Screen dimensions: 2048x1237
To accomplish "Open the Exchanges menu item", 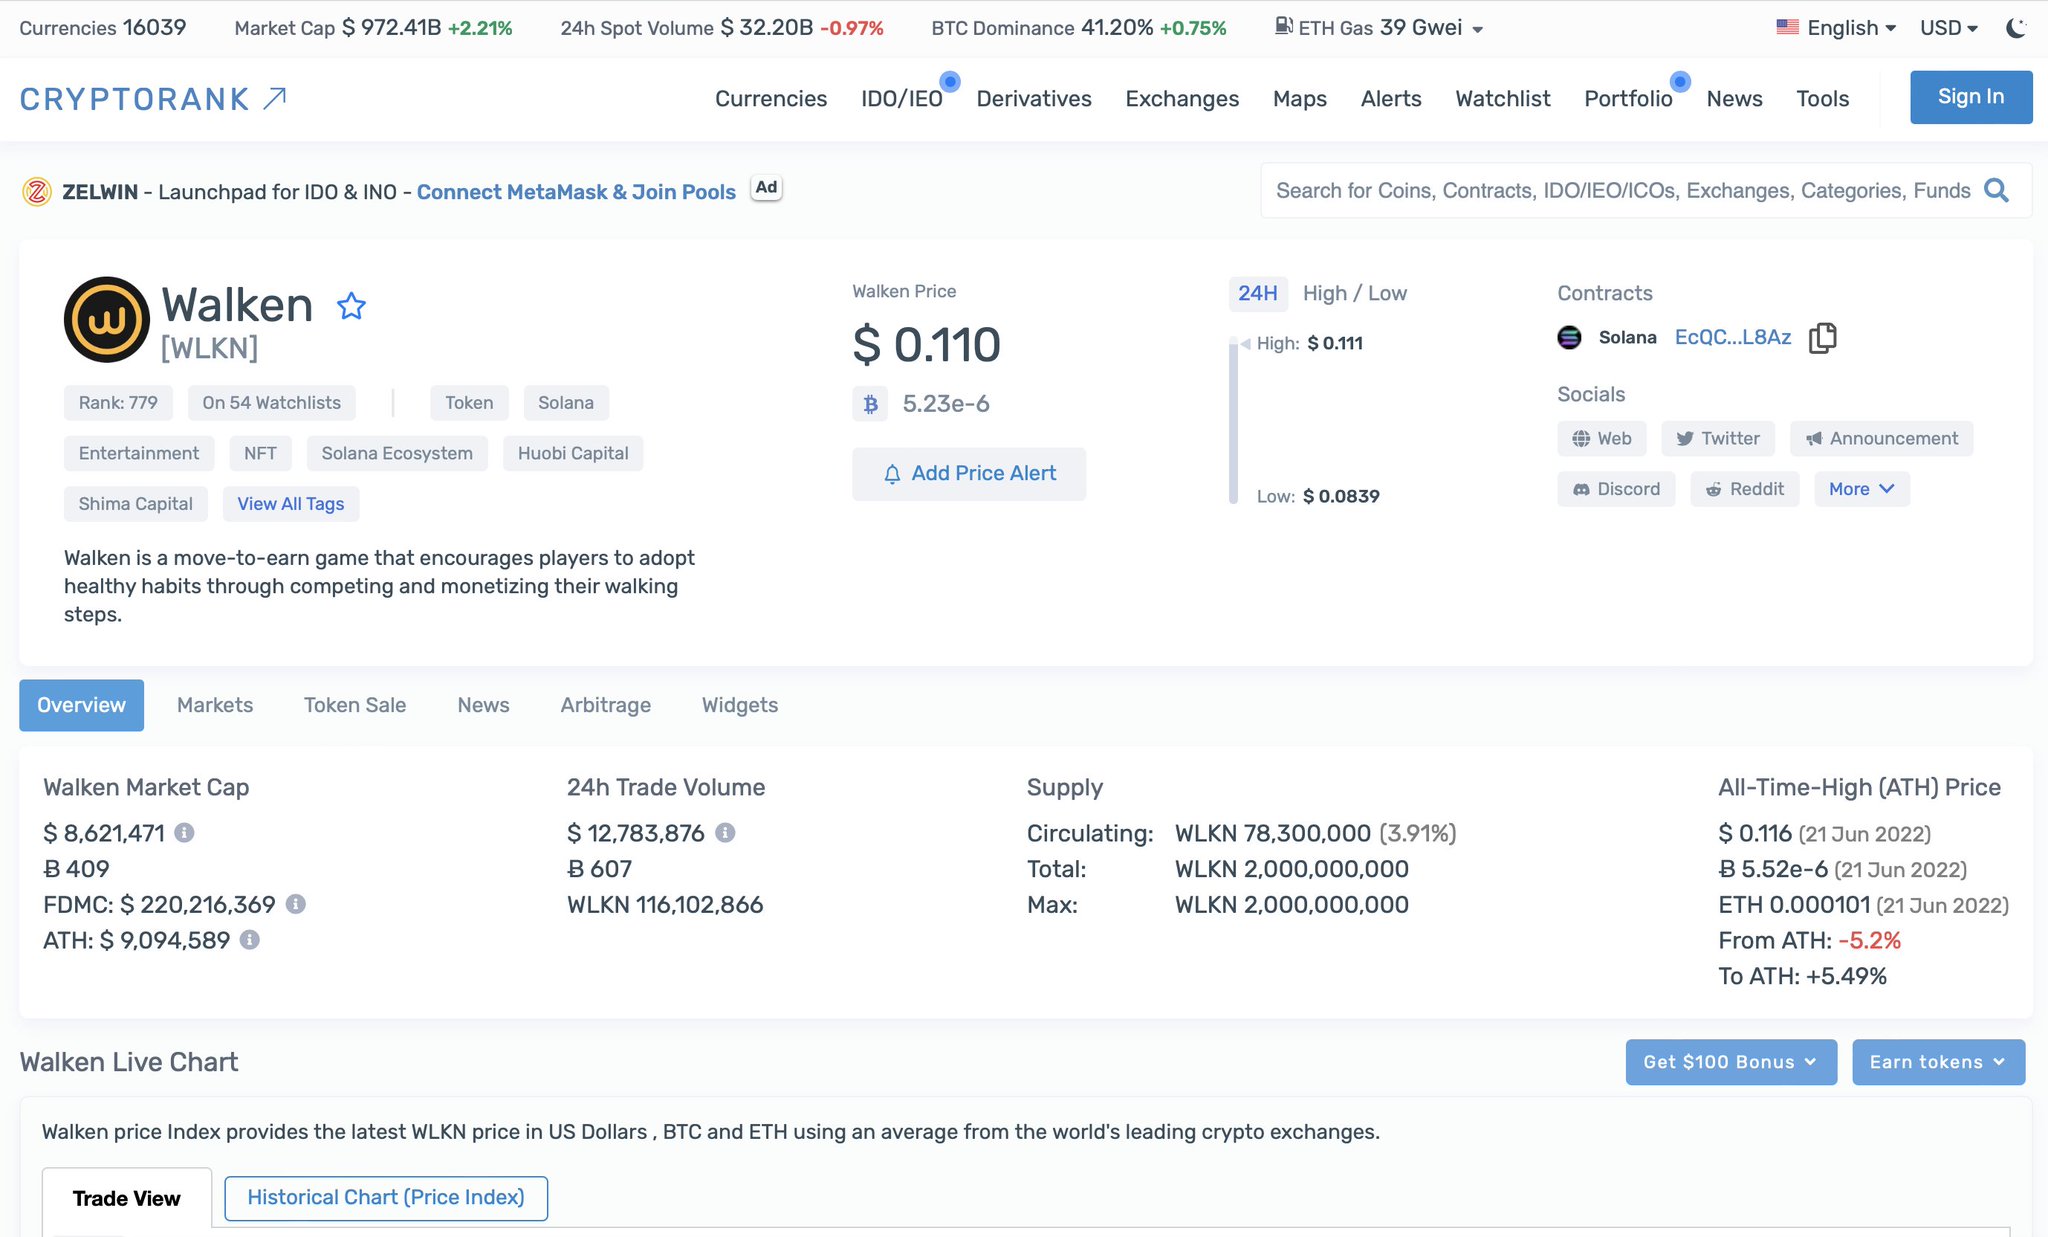I will pyautogui.click(x=1181, y=98).
